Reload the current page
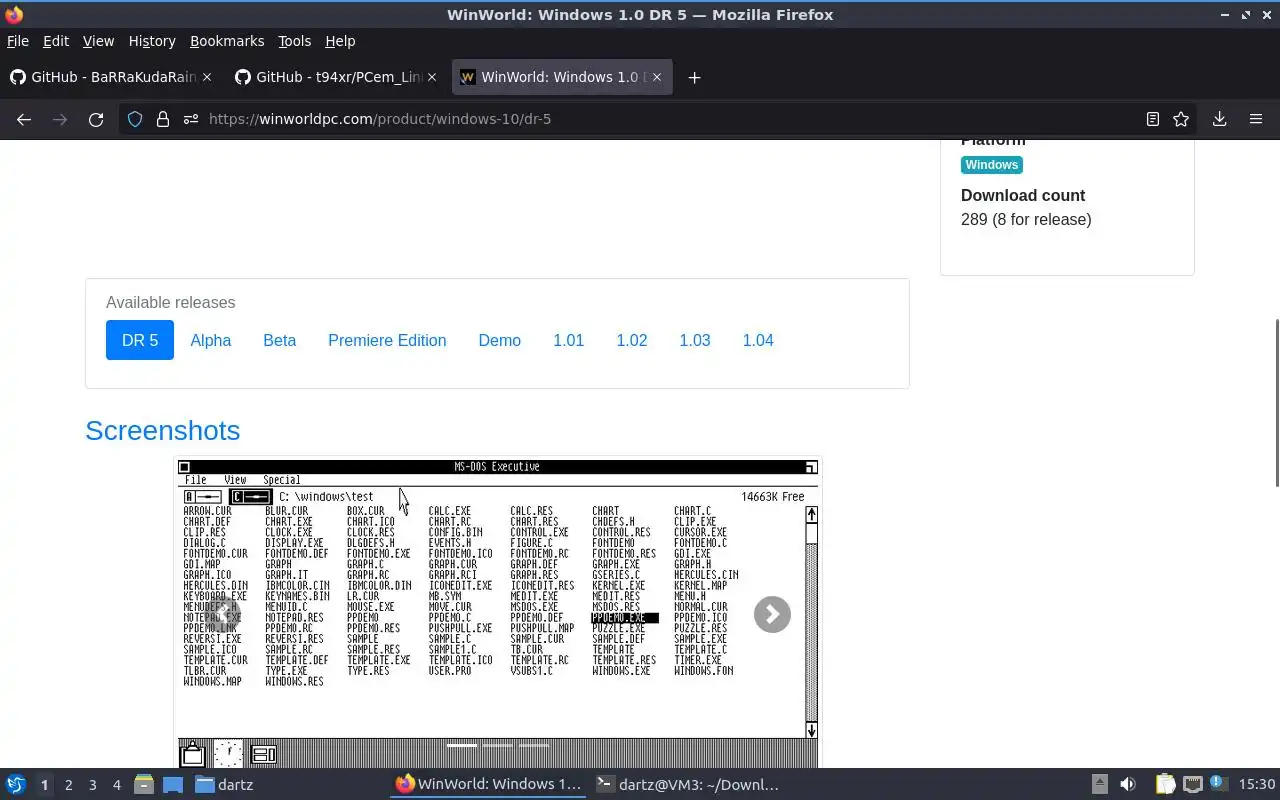The height and width of the screenshot is (800, 1280). (x=96, y=119)
